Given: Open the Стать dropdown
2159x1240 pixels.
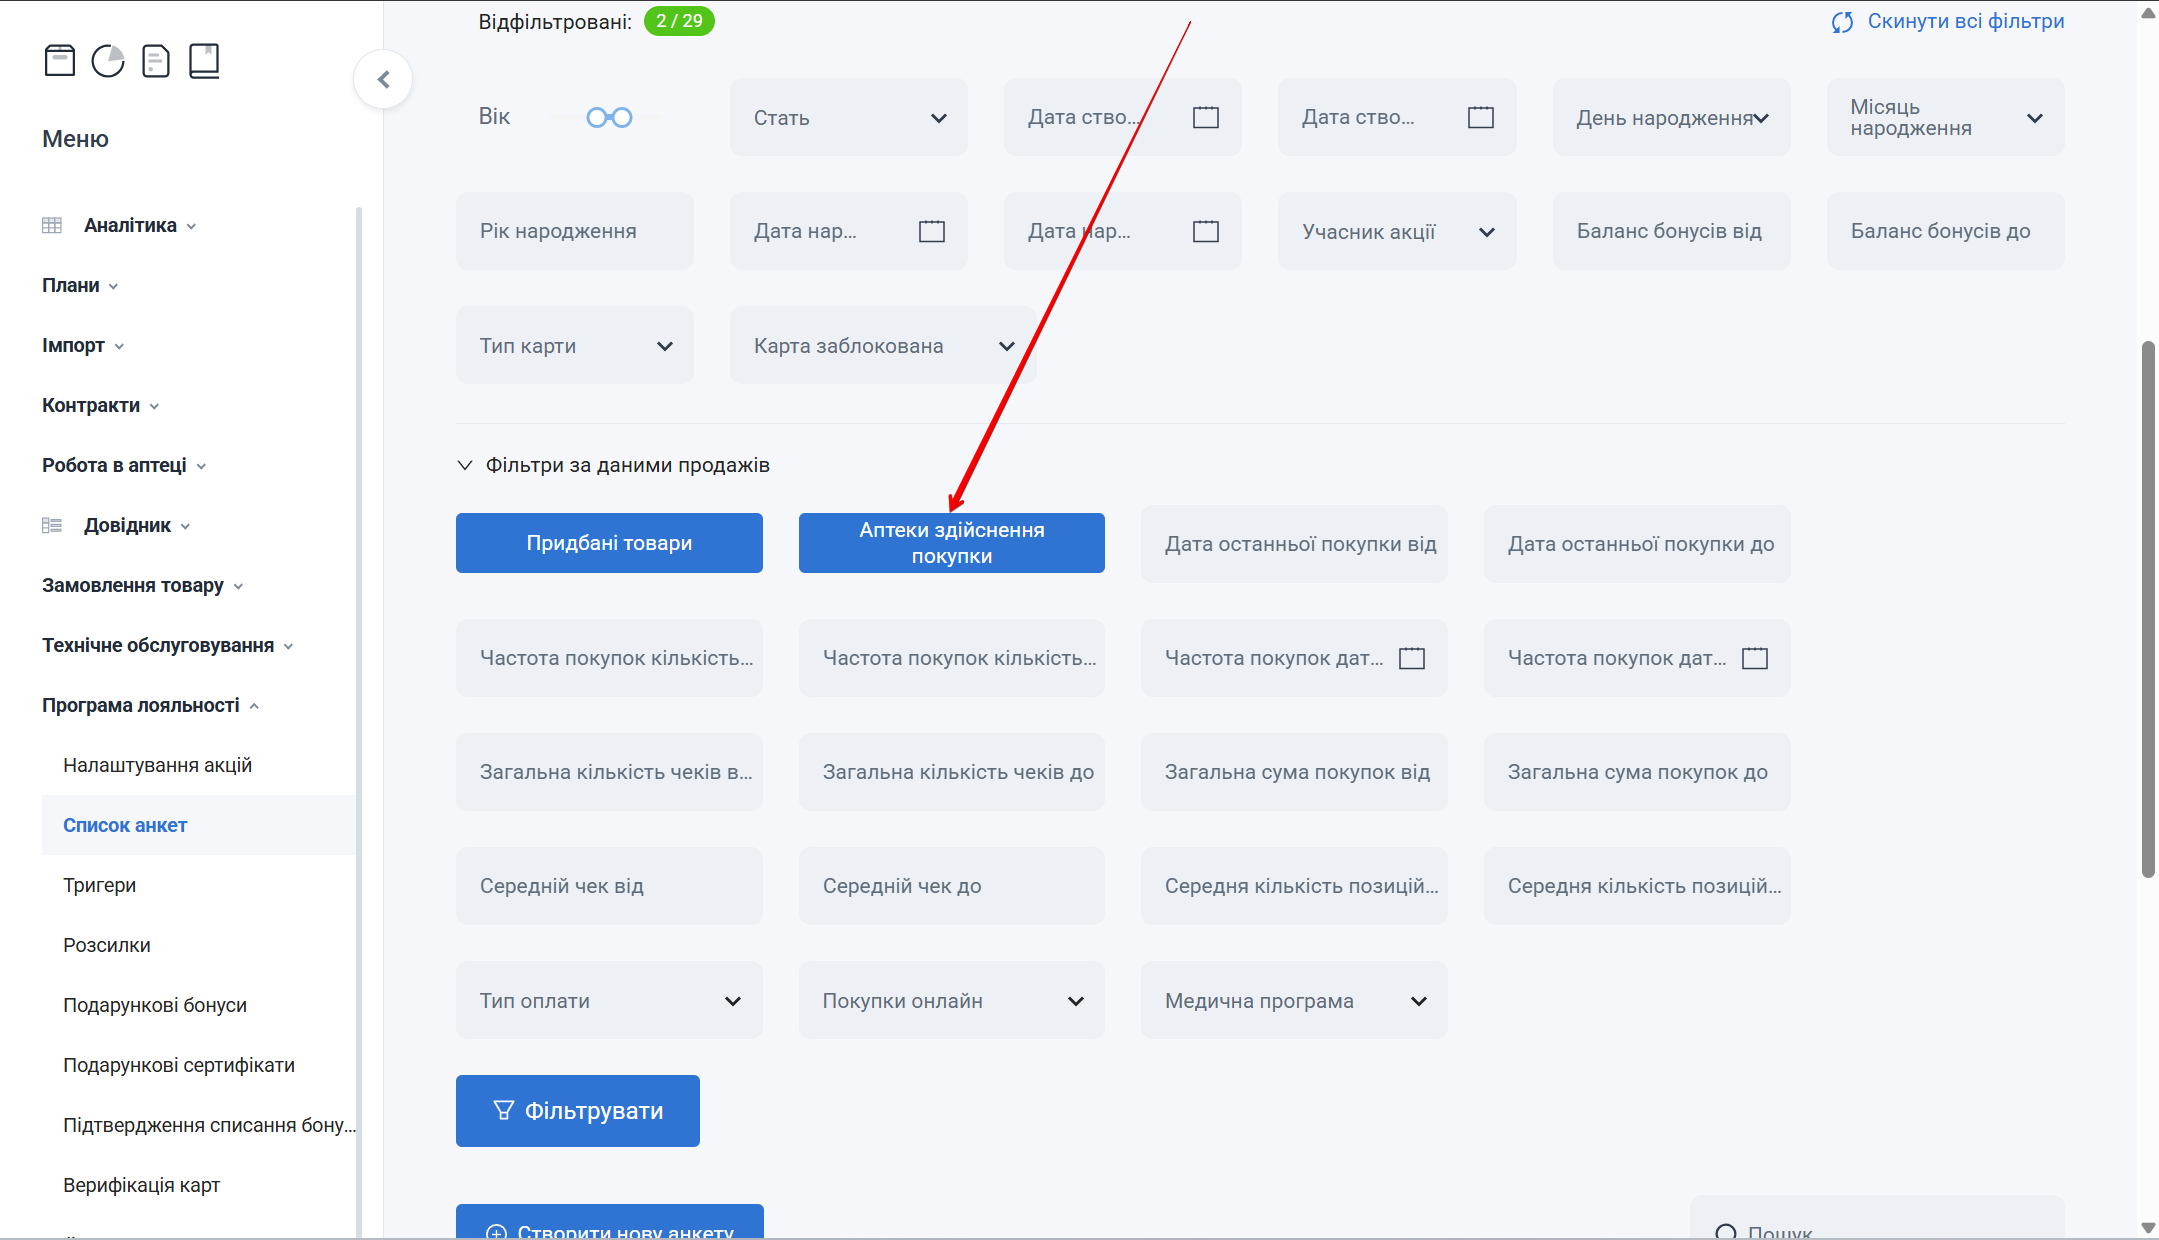Looking at the screenshot, I should (x=848, y=117).
